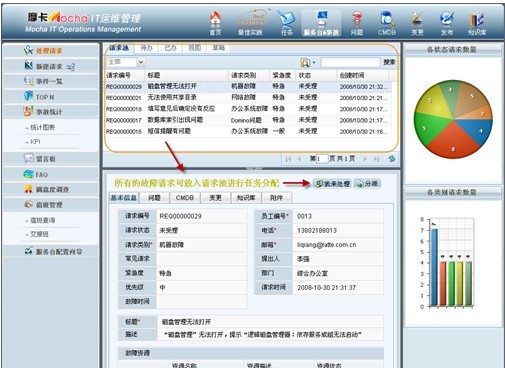Switch to the 请求池 tab
Screen dimensions: 505x368
click(119, 48)
